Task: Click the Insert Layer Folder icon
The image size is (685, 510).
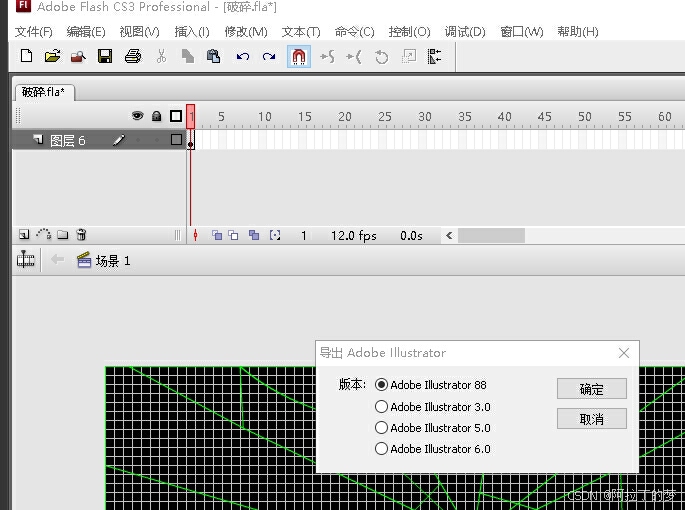Action: tap(63, 235)
